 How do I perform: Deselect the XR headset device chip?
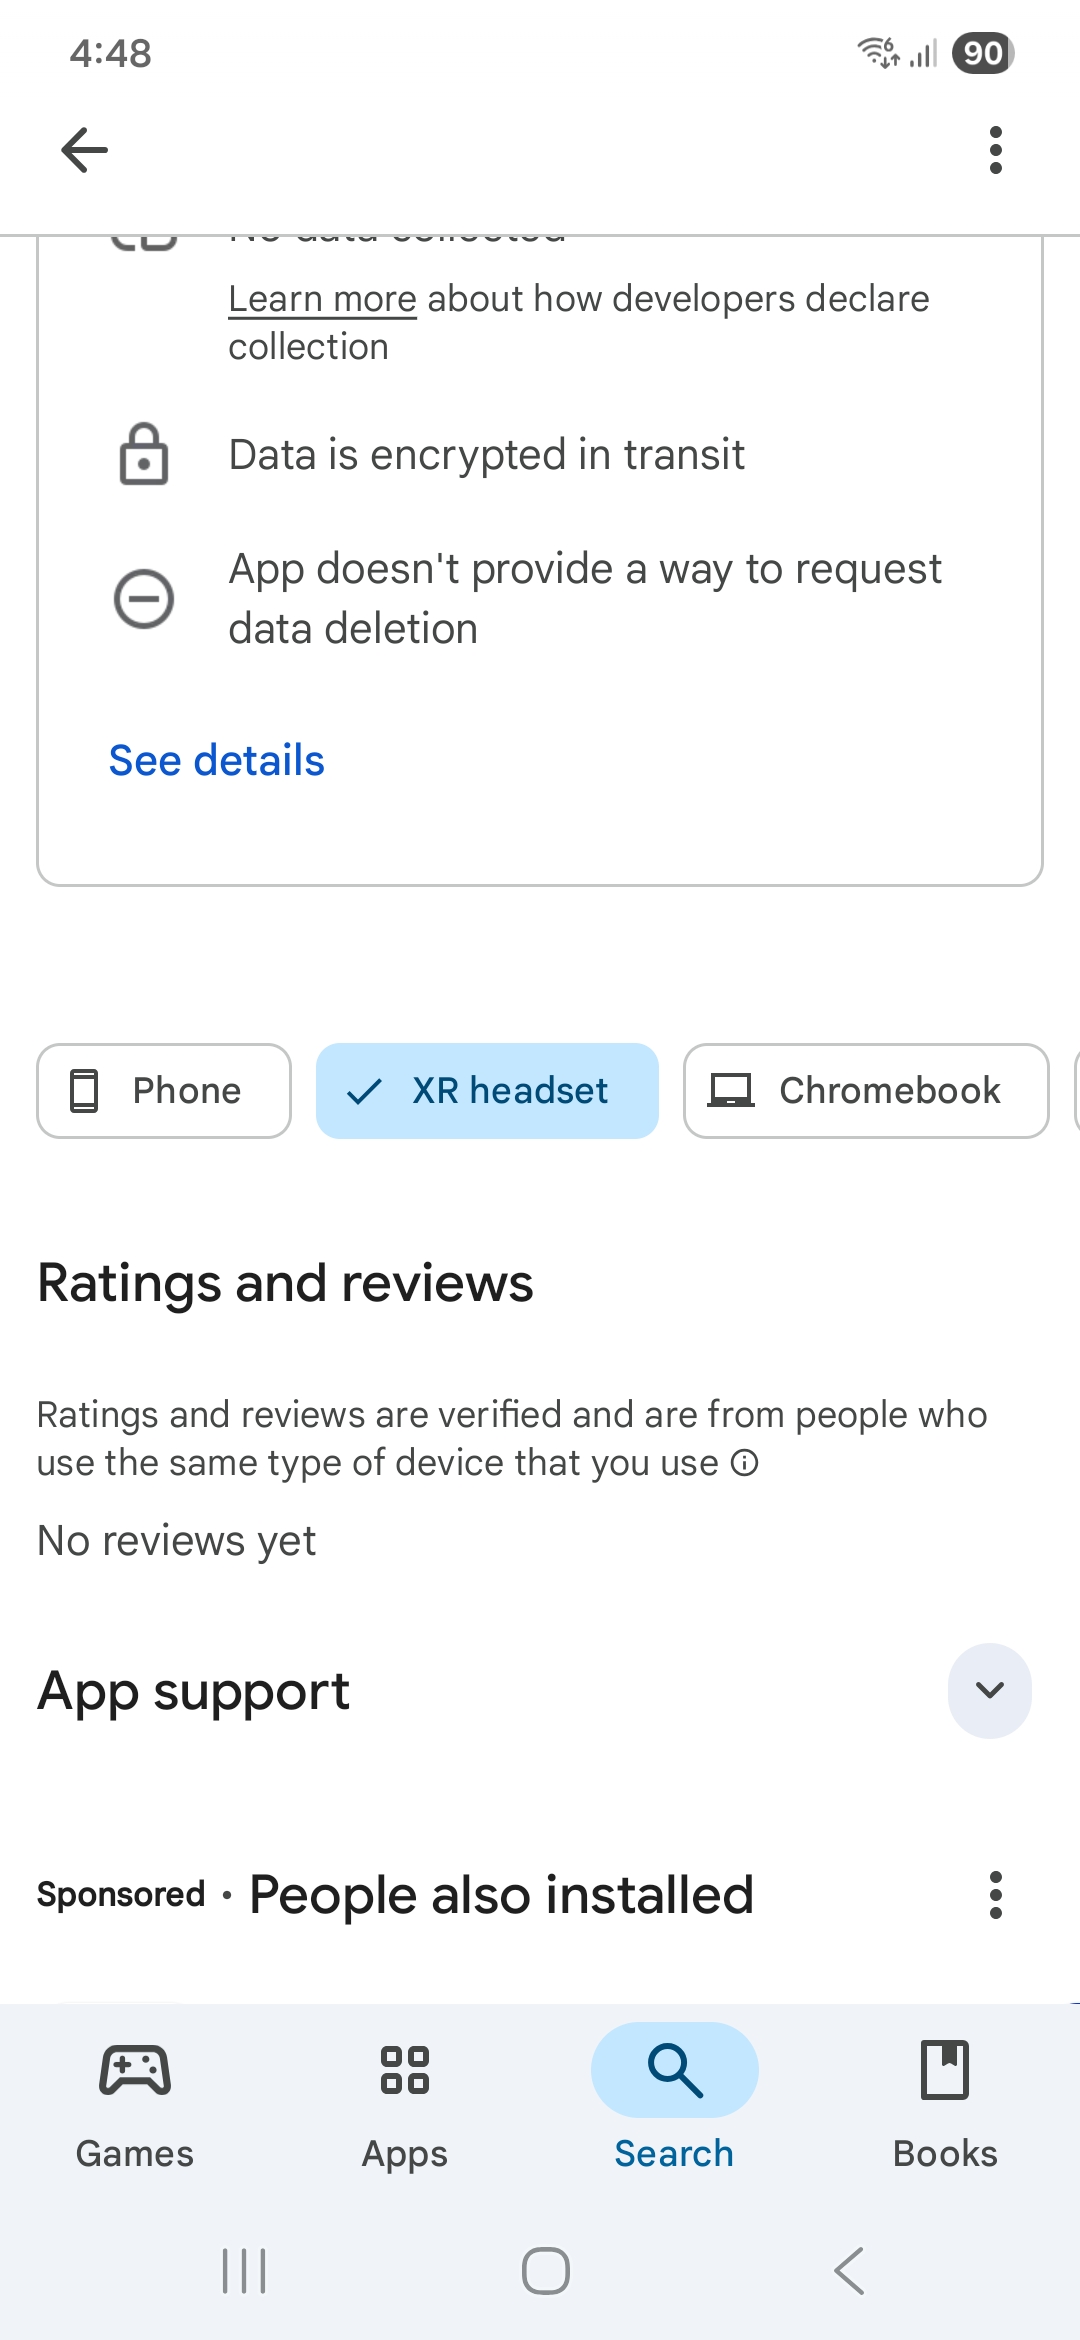pyautogui.click(x=487, y=1090)
